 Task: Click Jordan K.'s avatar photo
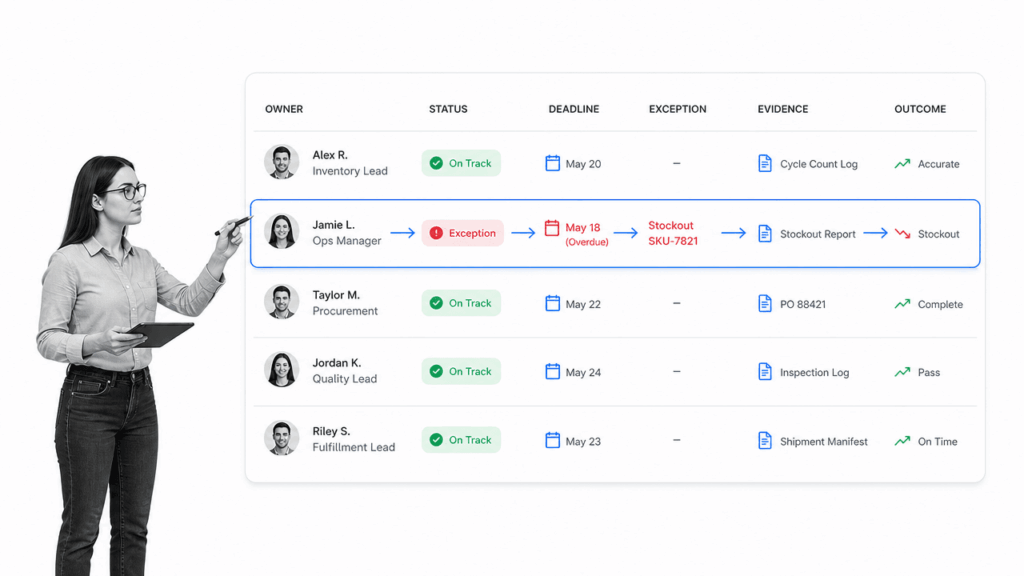(x=281, y=370)
